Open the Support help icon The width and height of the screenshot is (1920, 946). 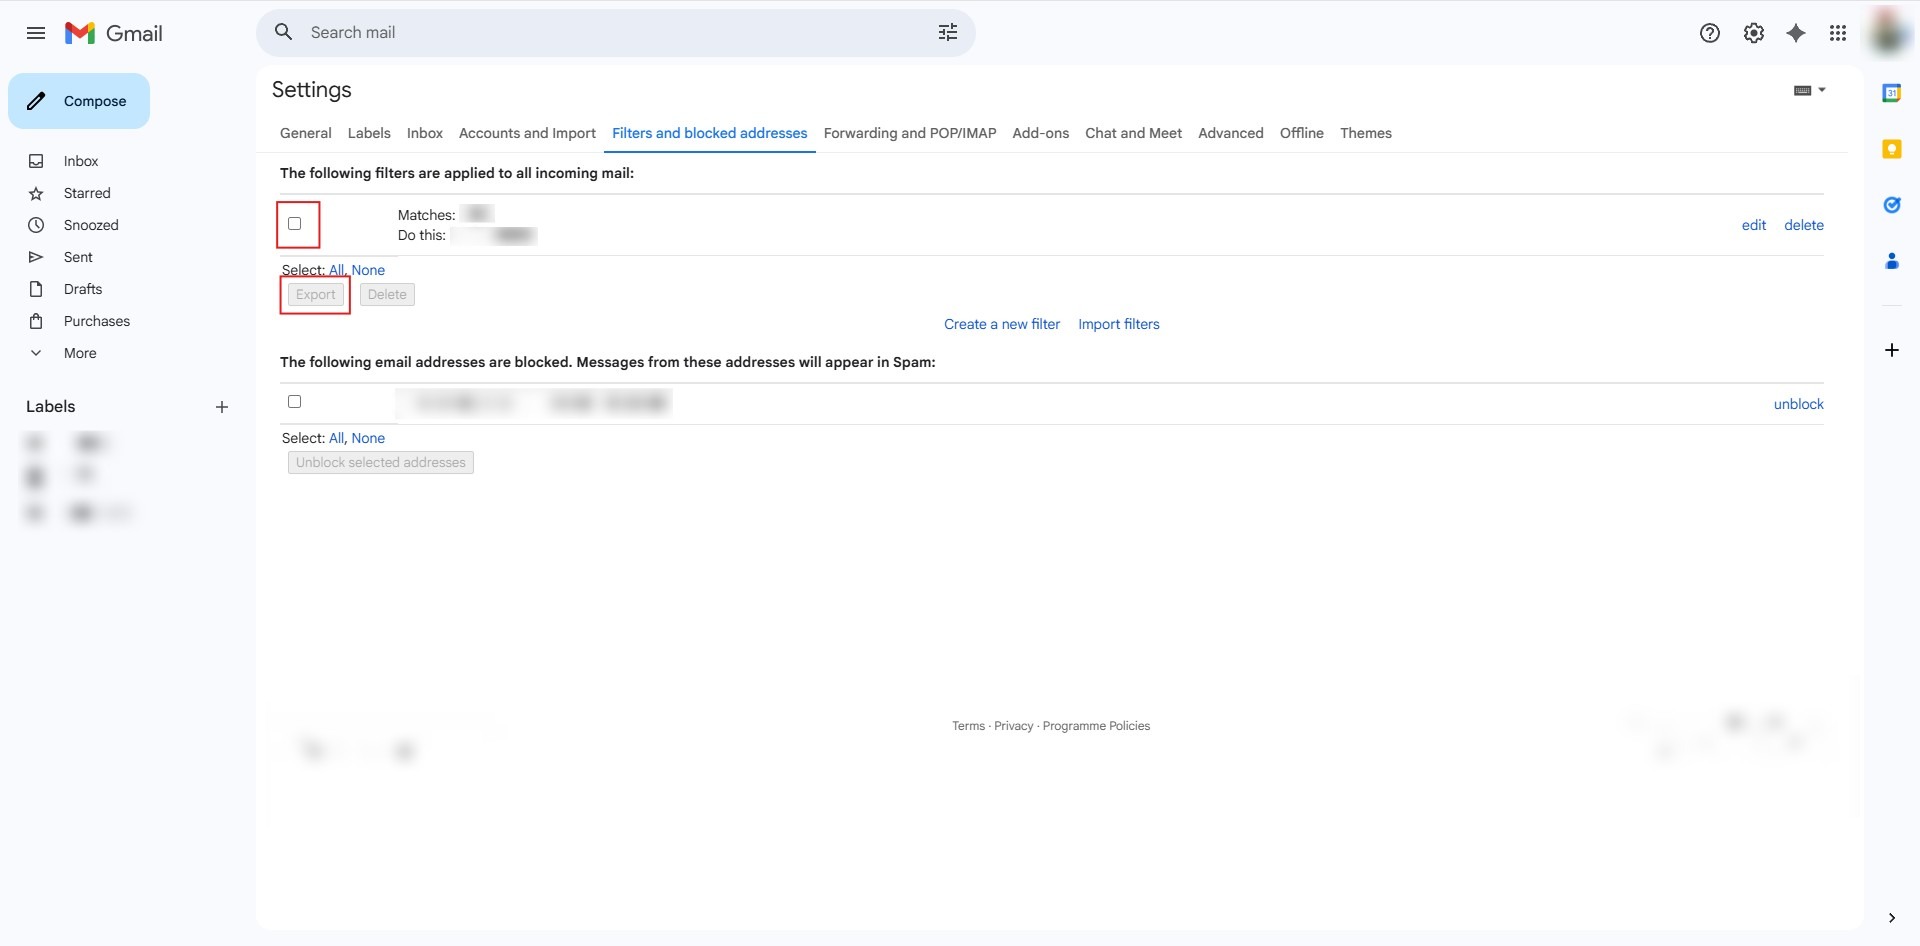click(1709, 33)
